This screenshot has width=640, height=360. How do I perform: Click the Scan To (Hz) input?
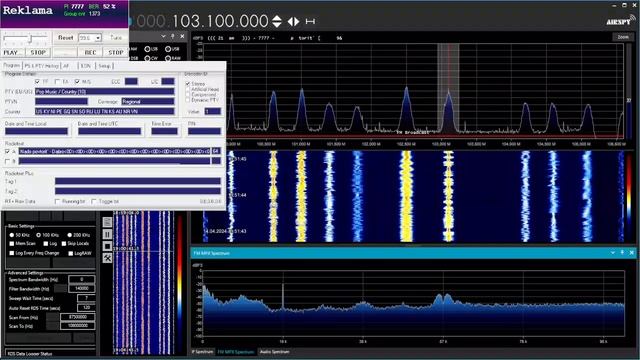point(78,326)
